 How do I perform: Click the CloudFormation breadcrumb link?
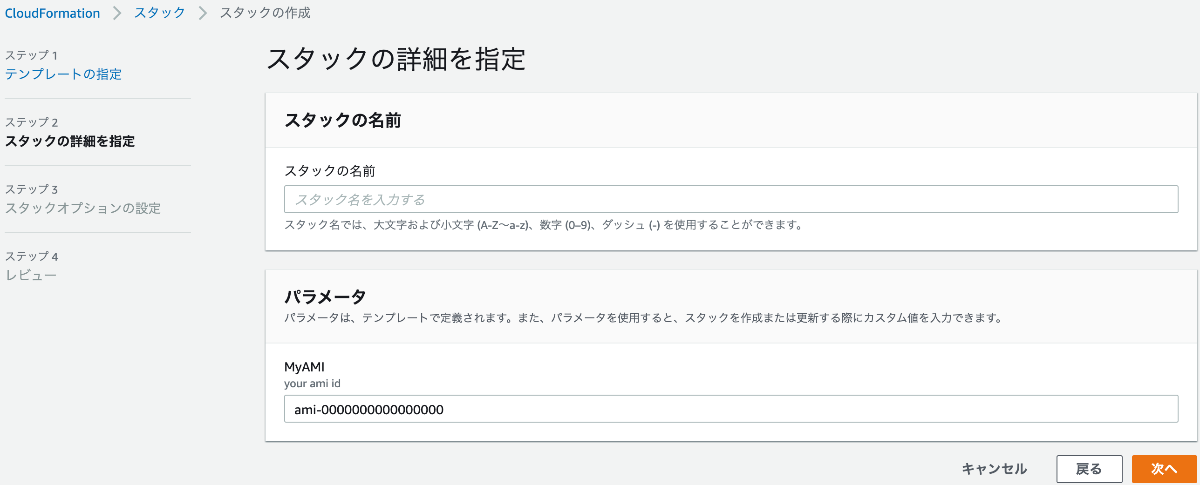pyautogui.click(x=53, y=13)
